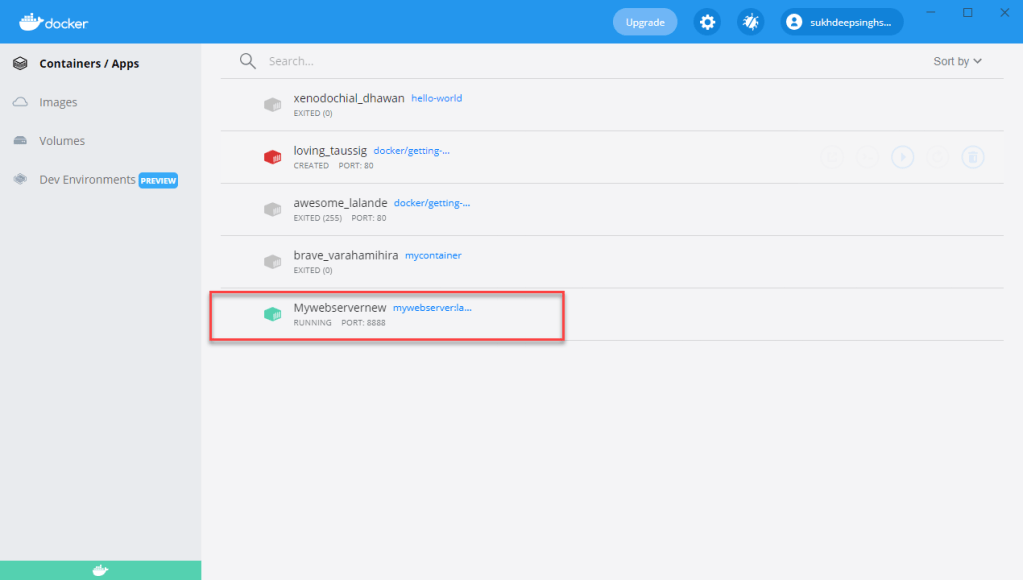Image resolution: width=1023 pixels, height=580 pixels.
Task: Open the mycontainer image link
Action: [433, 256]
